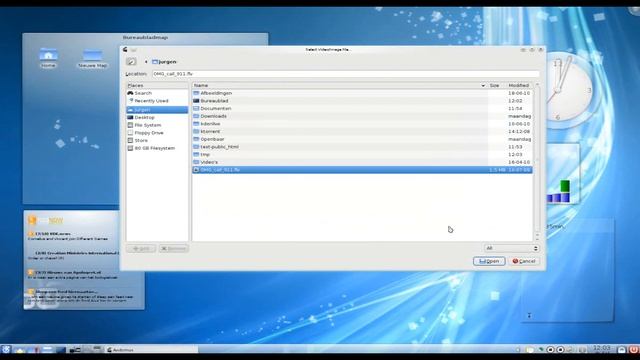The width and height of the screenshot is (640, 360).
Task: Click the OMG_cat_911.flv video file icon
Action: pyautogui.click(x=196, y=170)
